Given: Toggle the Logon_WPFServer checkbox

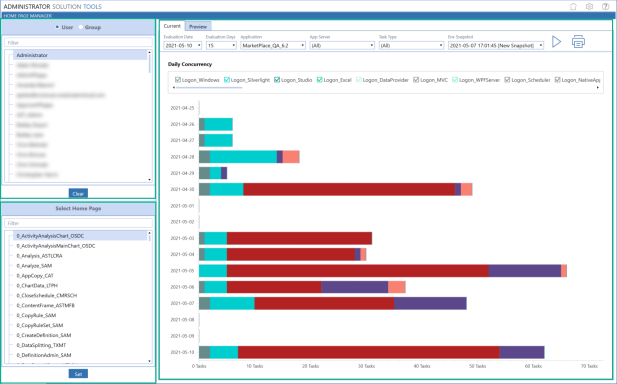Looking at the screenshot, I should point(455,80).
